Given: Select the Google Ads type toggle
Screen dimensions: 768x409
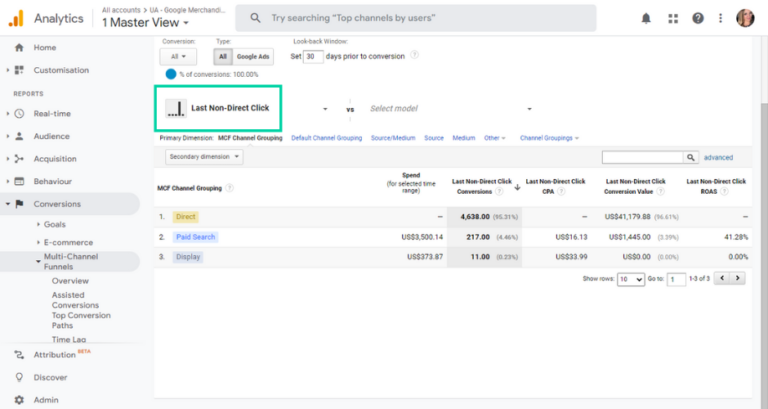Looking at the screenshot, I should pos(253,57).
